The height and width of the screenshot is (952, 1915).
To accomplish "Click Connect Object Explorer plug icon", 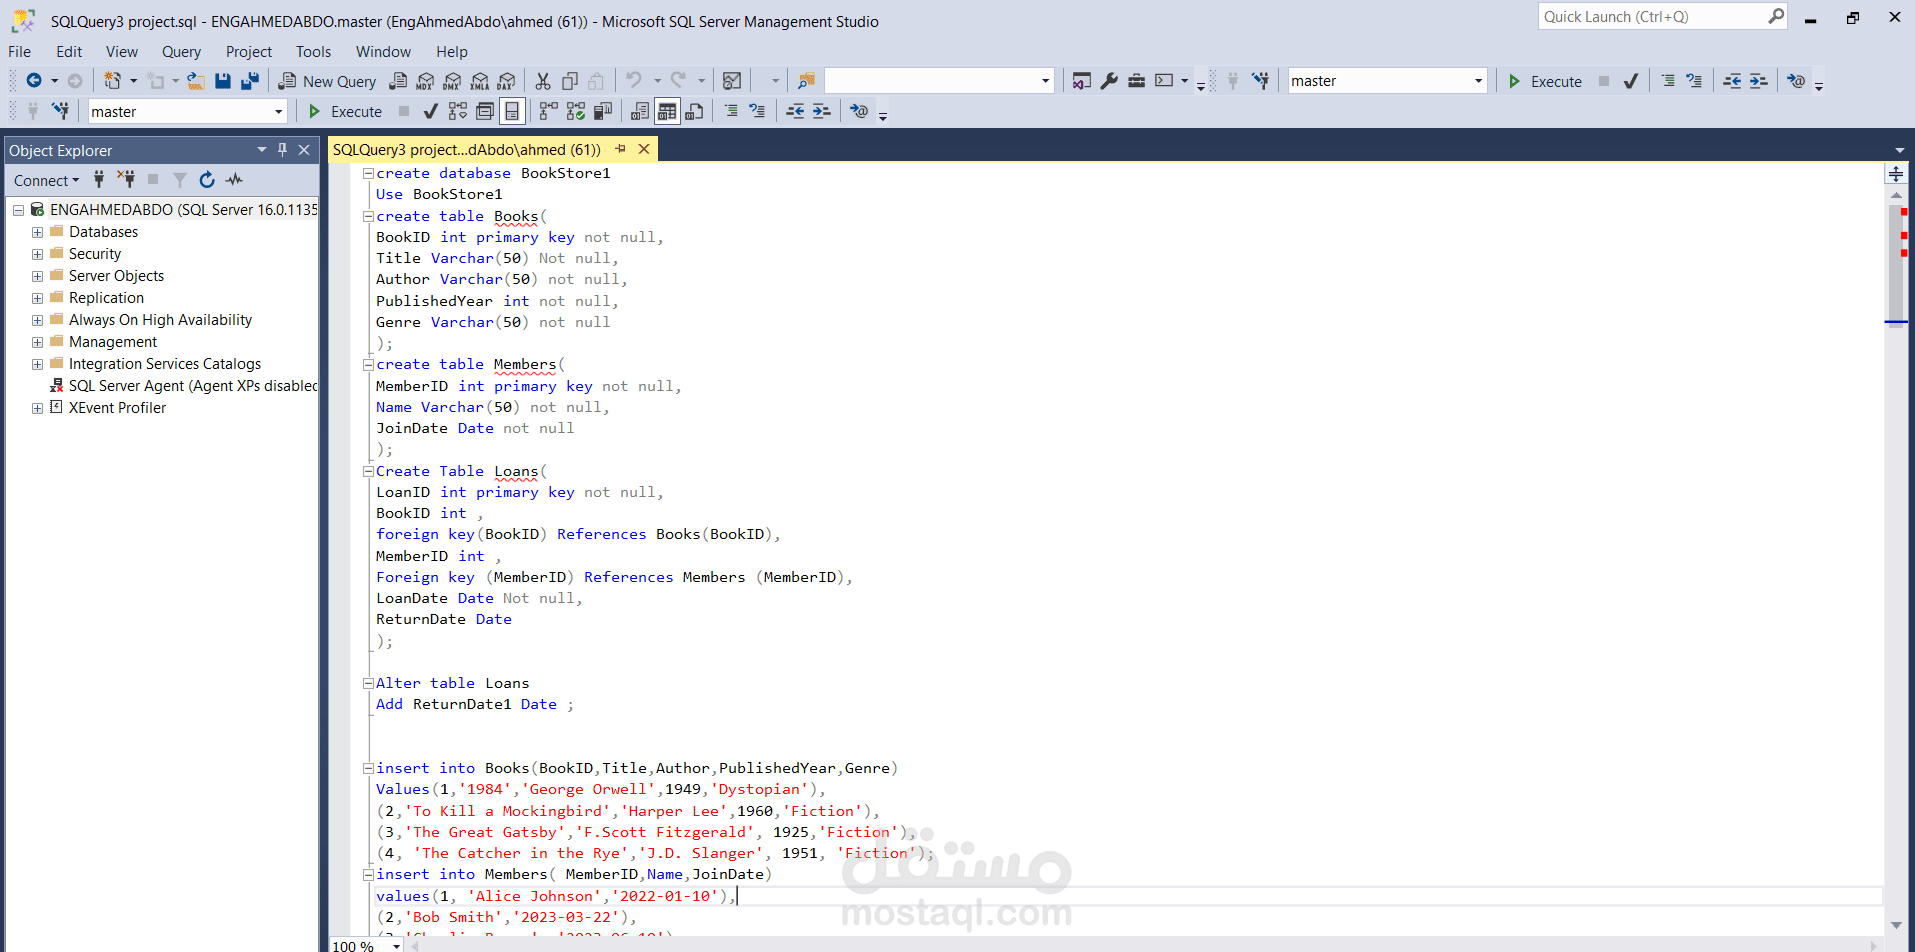I will 99,180.
